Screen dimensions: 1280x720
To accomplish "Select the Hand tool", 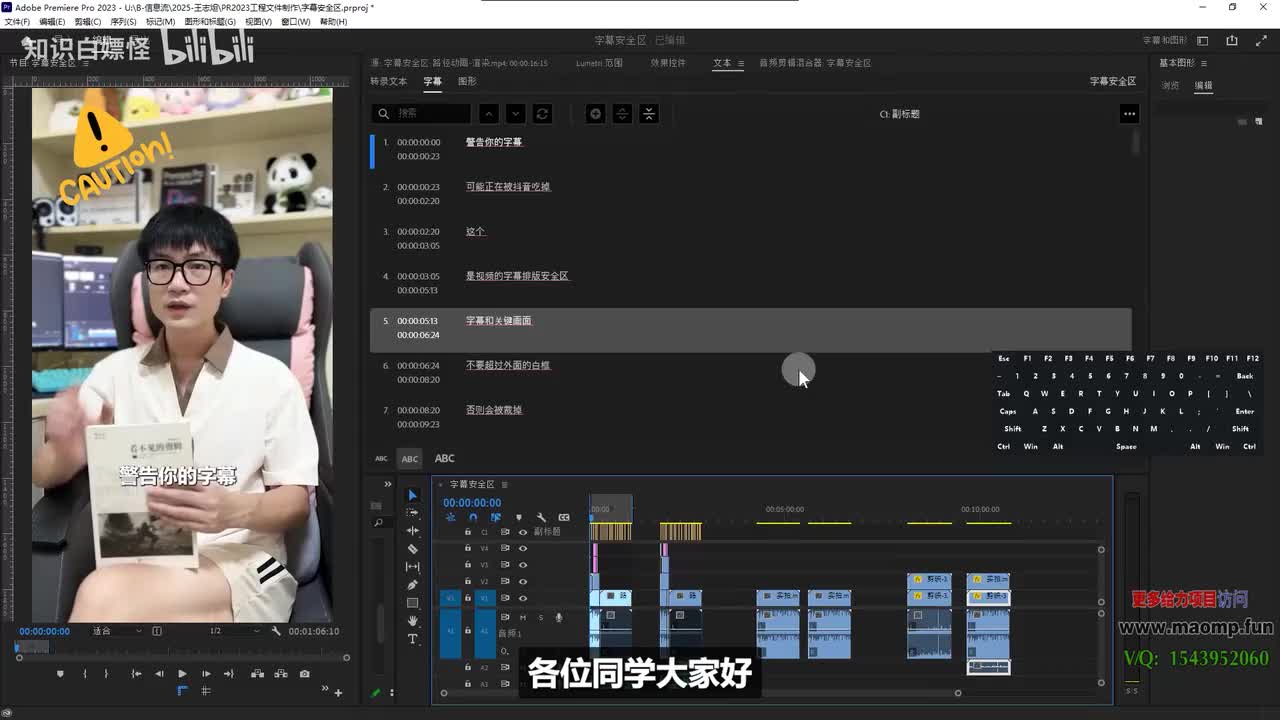I will coord(412,621).
